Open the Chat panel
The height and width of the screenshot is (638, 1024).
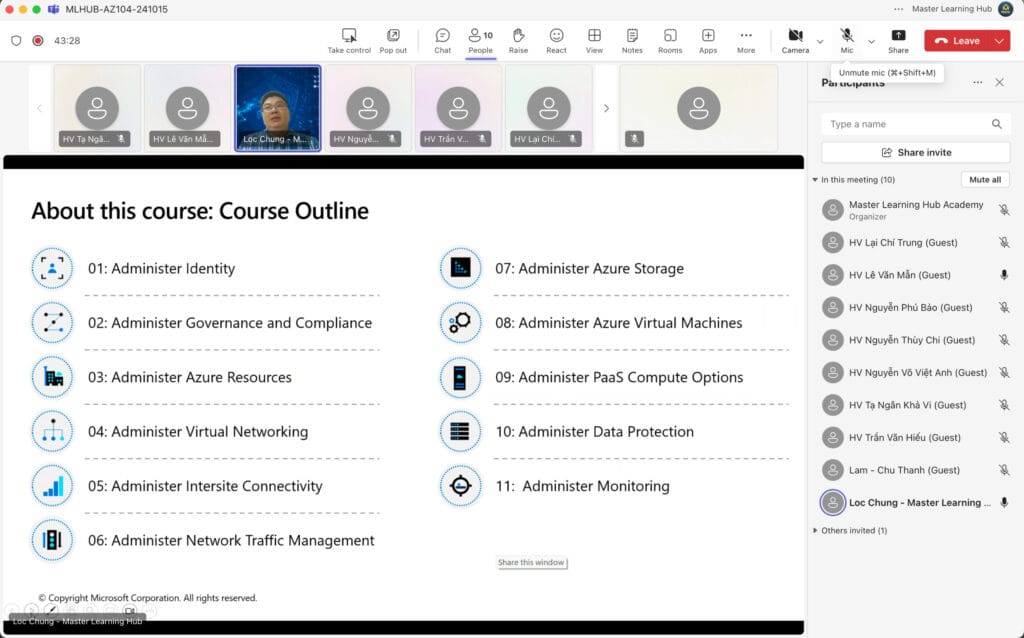point(442,40)
